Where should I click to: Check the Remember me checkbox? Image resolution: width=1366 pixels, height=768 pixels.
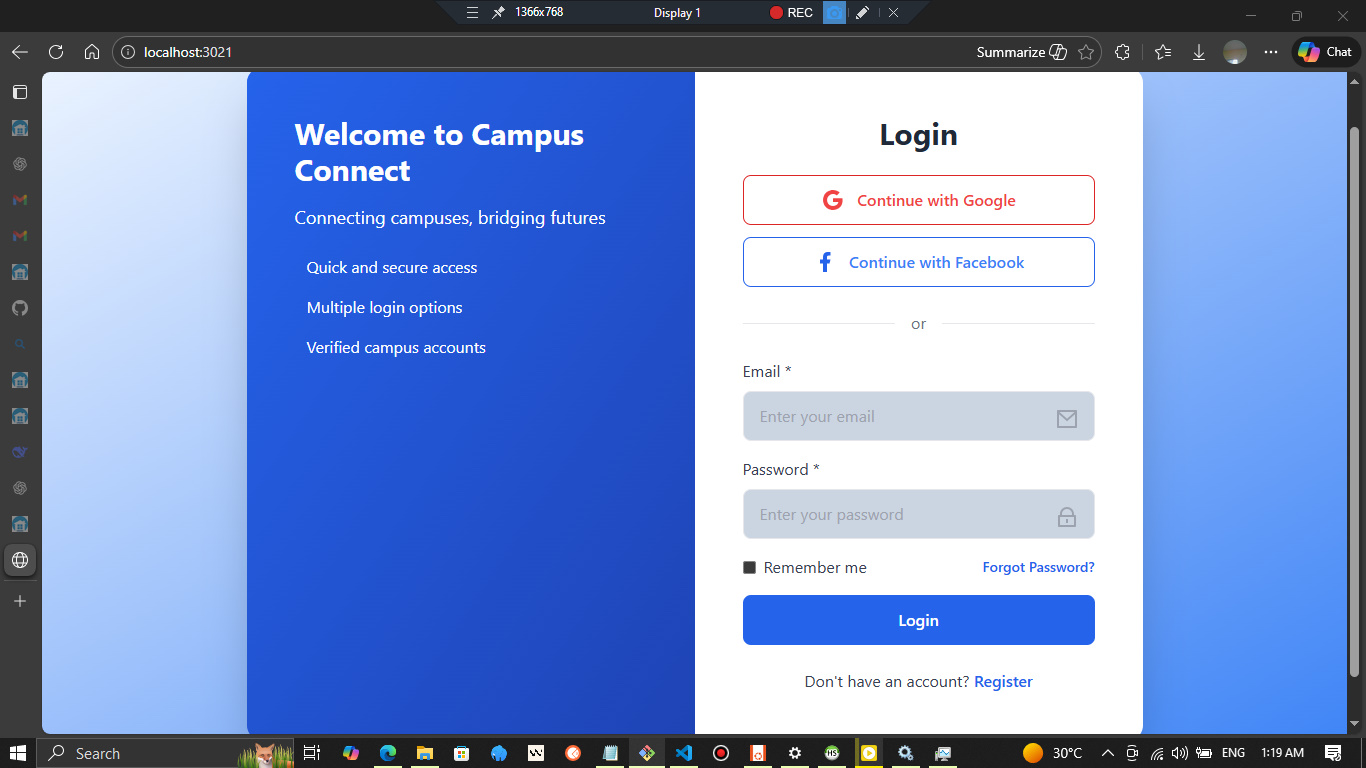[x=749, y=567]
